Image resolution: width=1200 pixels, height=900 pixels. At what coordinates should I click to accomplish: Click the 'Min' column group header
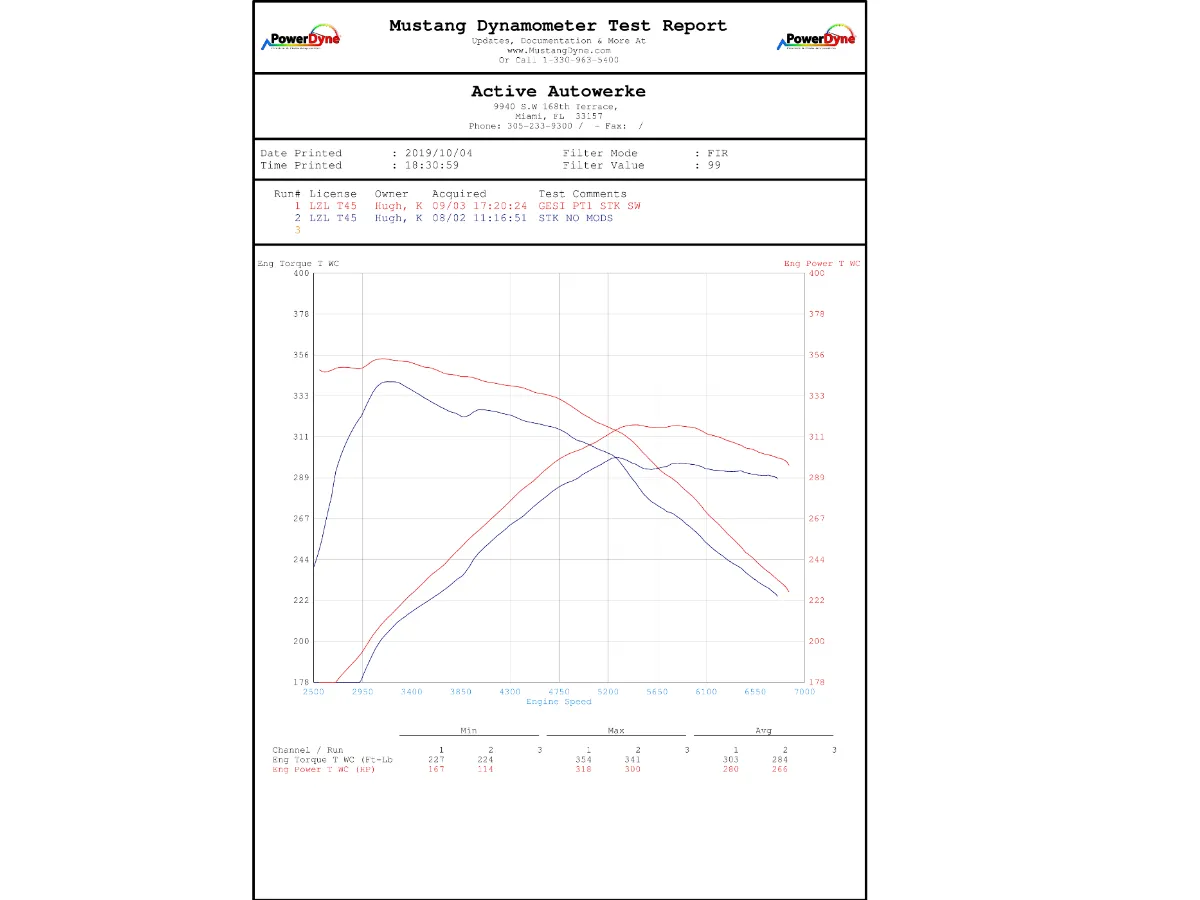point(469,730)
